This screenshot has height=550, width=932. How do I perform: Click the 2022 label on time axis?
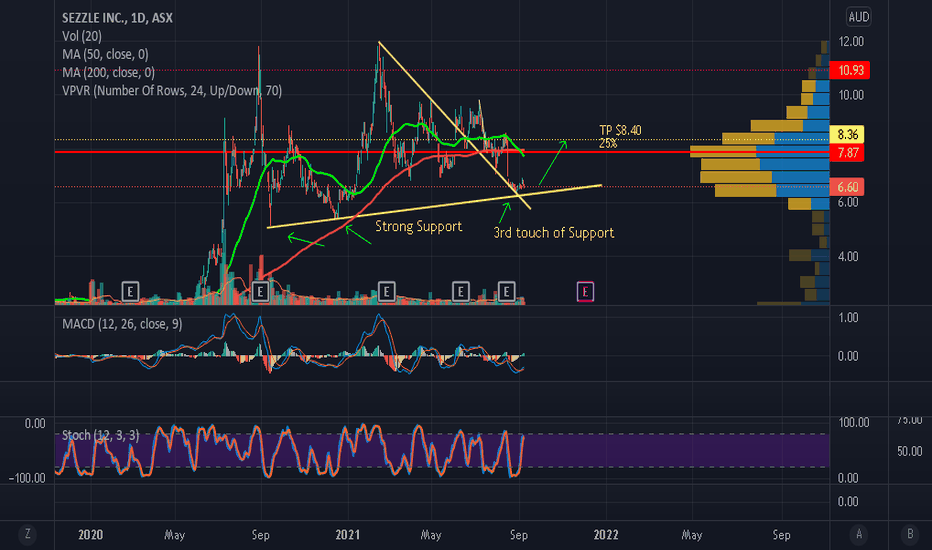606,535
